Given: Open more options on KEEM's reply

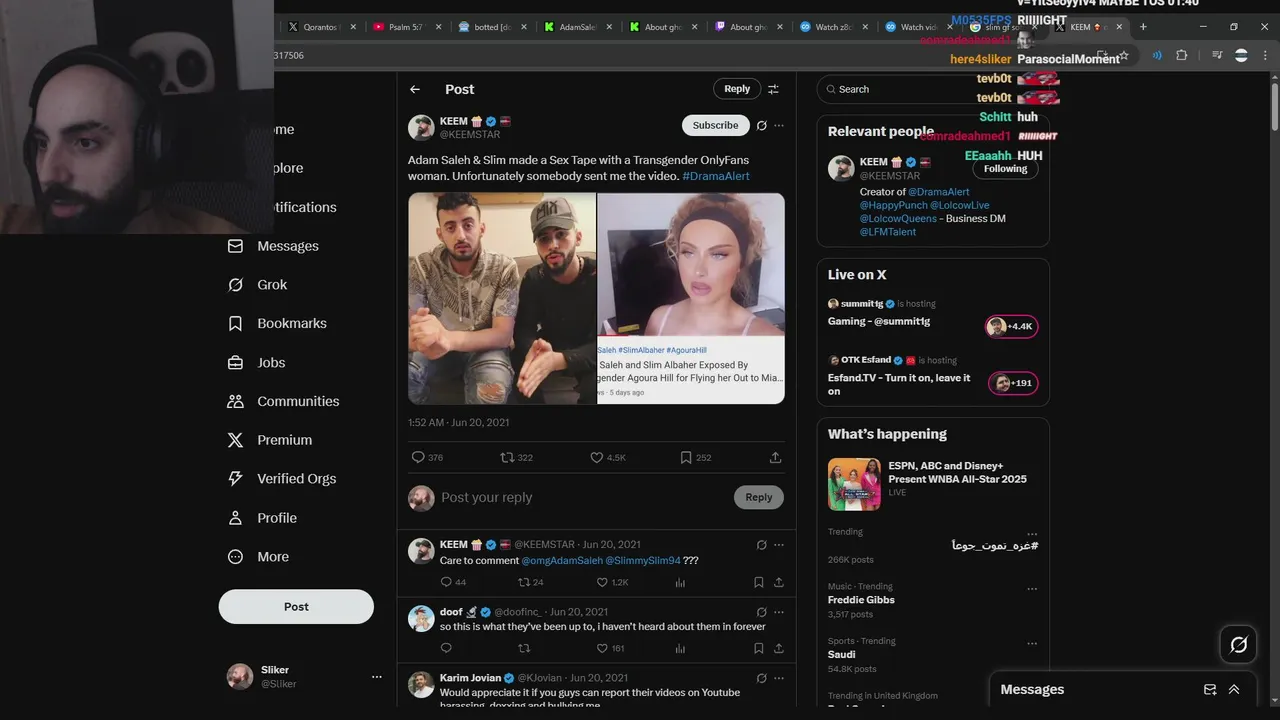Looking at the screenshot, I should [x=779, y=545].
